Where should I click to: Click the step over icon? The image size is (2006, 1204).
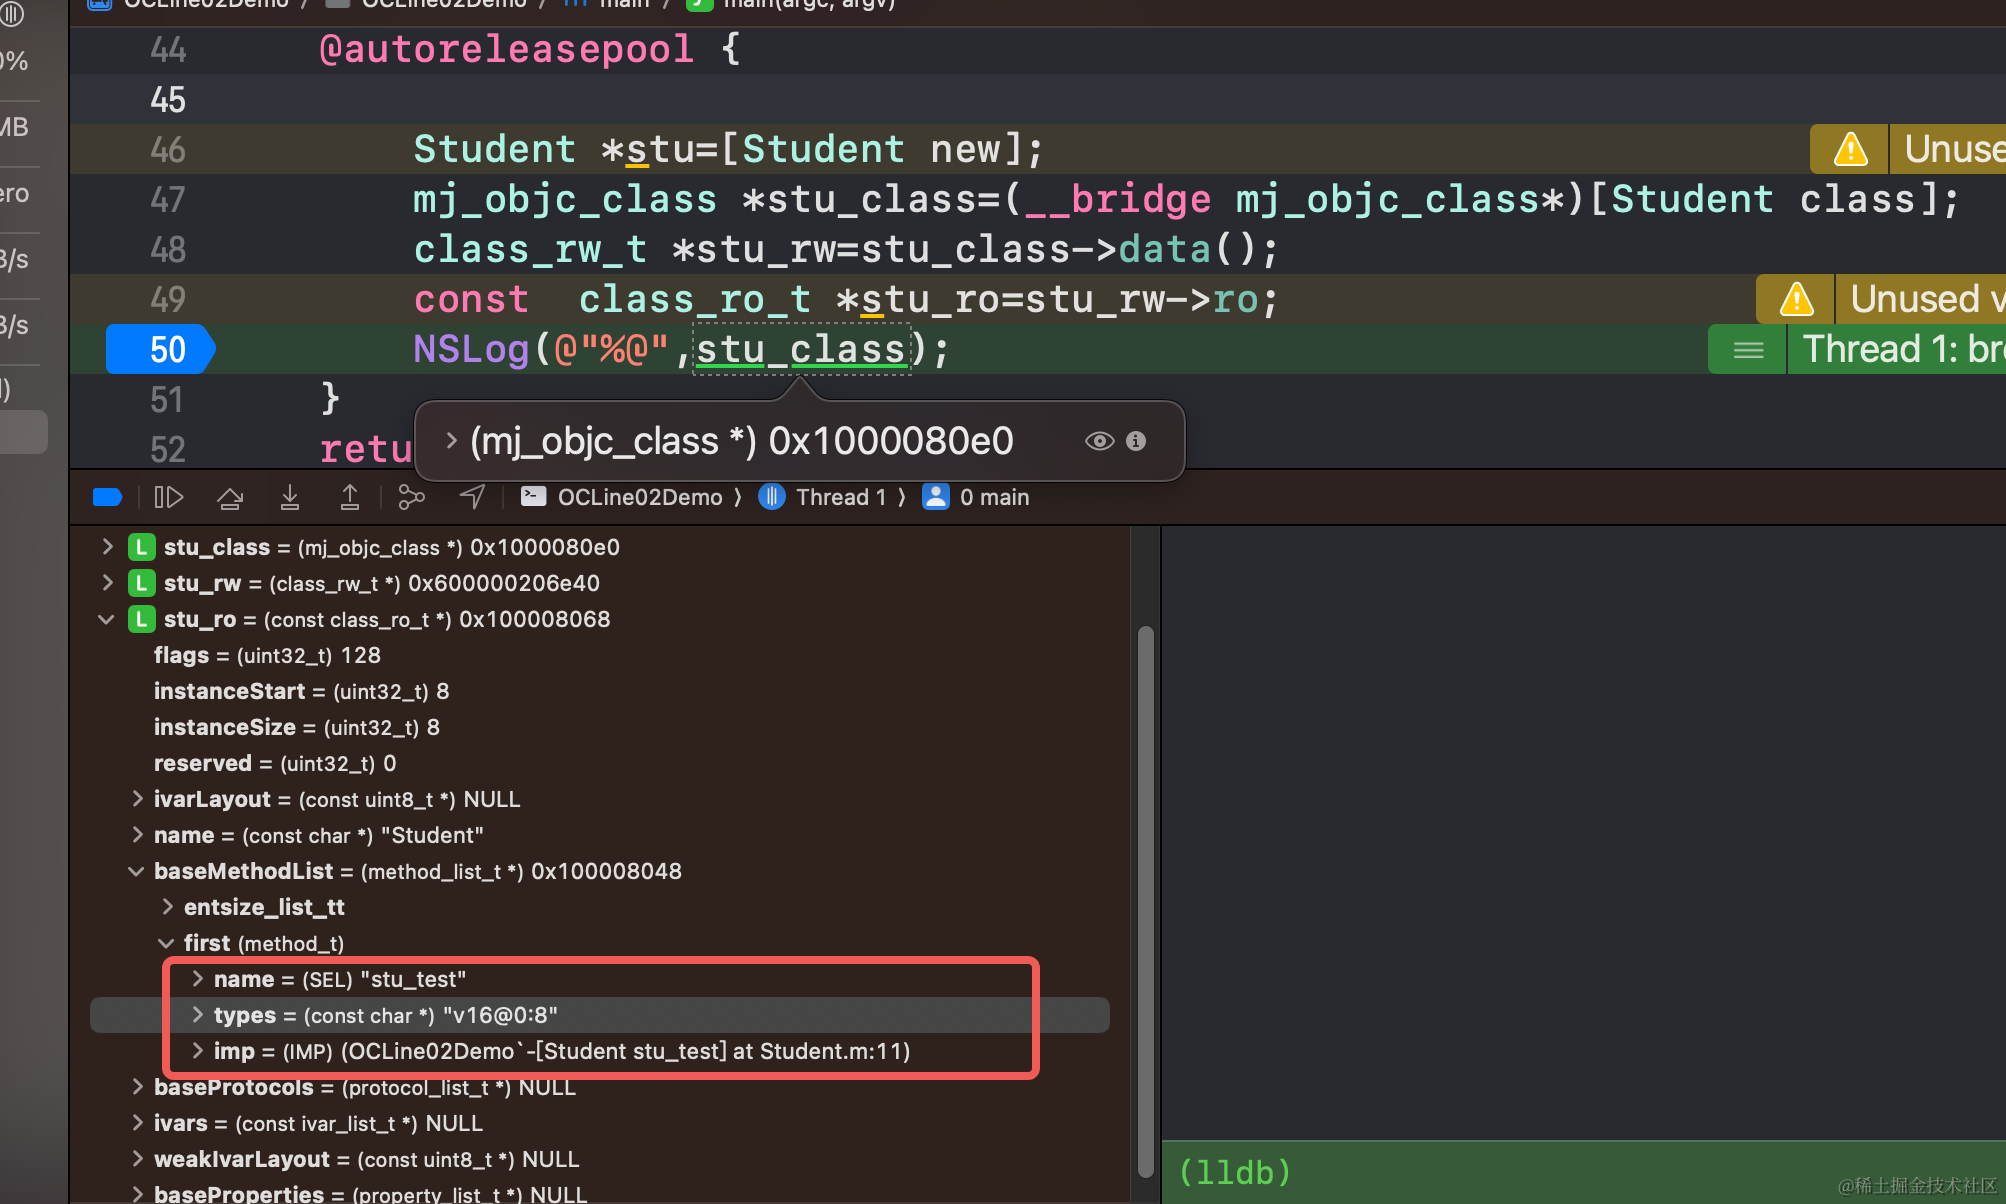tap(230, 497)
